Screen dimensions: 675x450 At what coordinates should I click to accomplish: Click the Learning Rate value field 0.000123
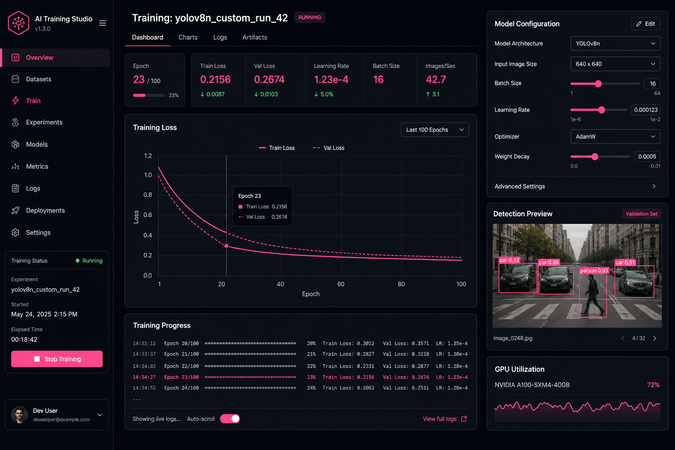click(x=645, y=110)
